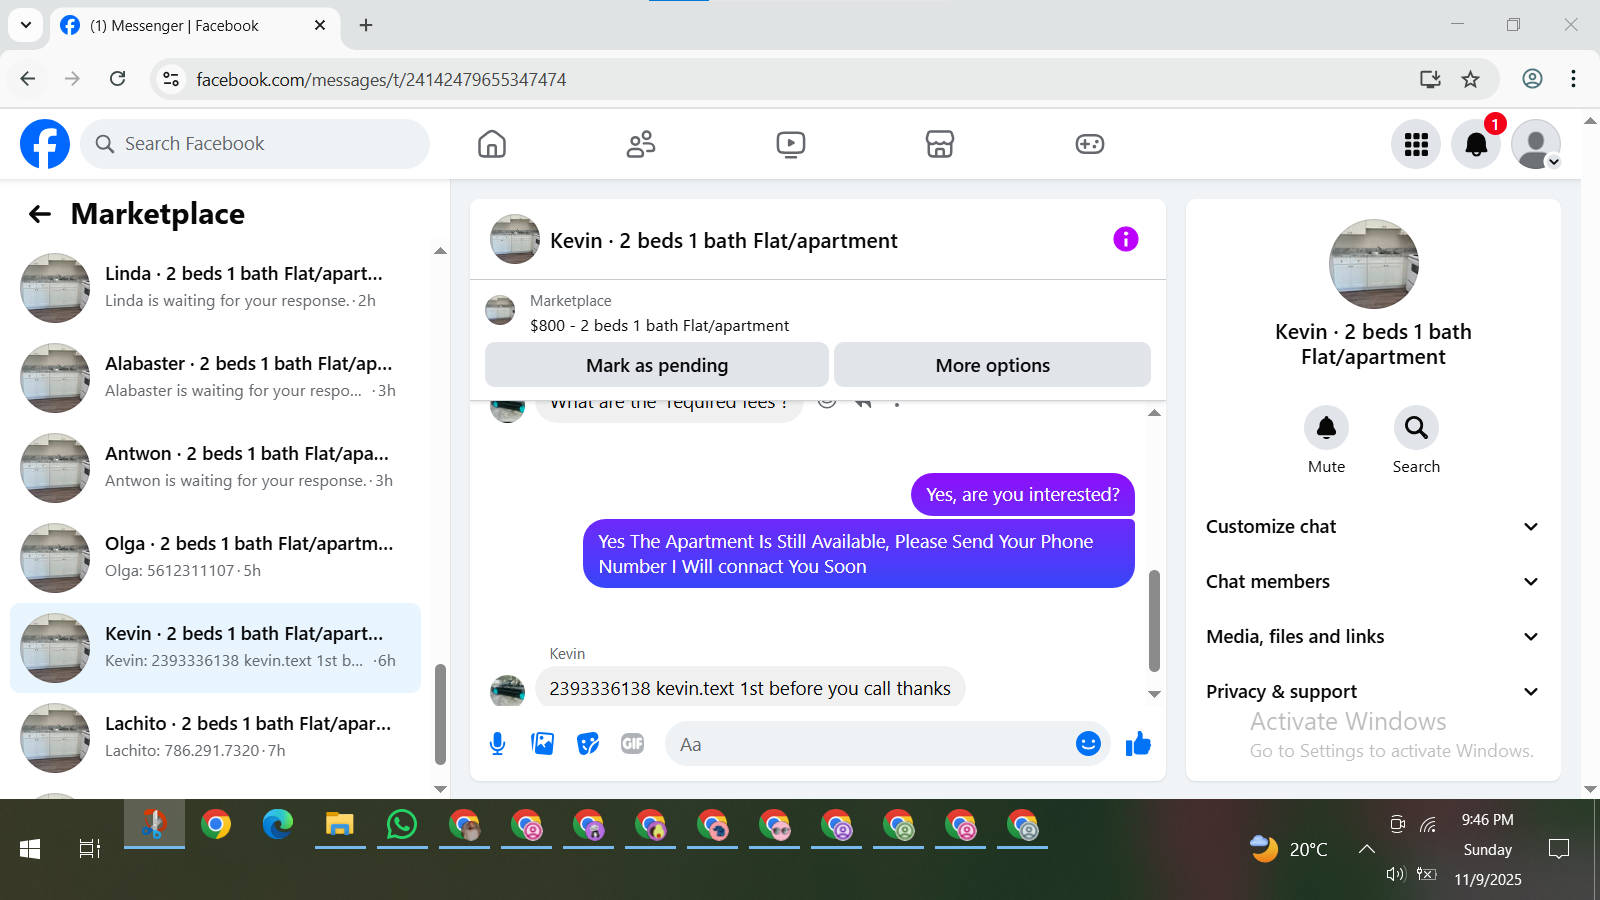Image resolution: width=1600 pixels, height=900 pixels.
Task: Go back in browser history
Action: click(x=28, y=79)
